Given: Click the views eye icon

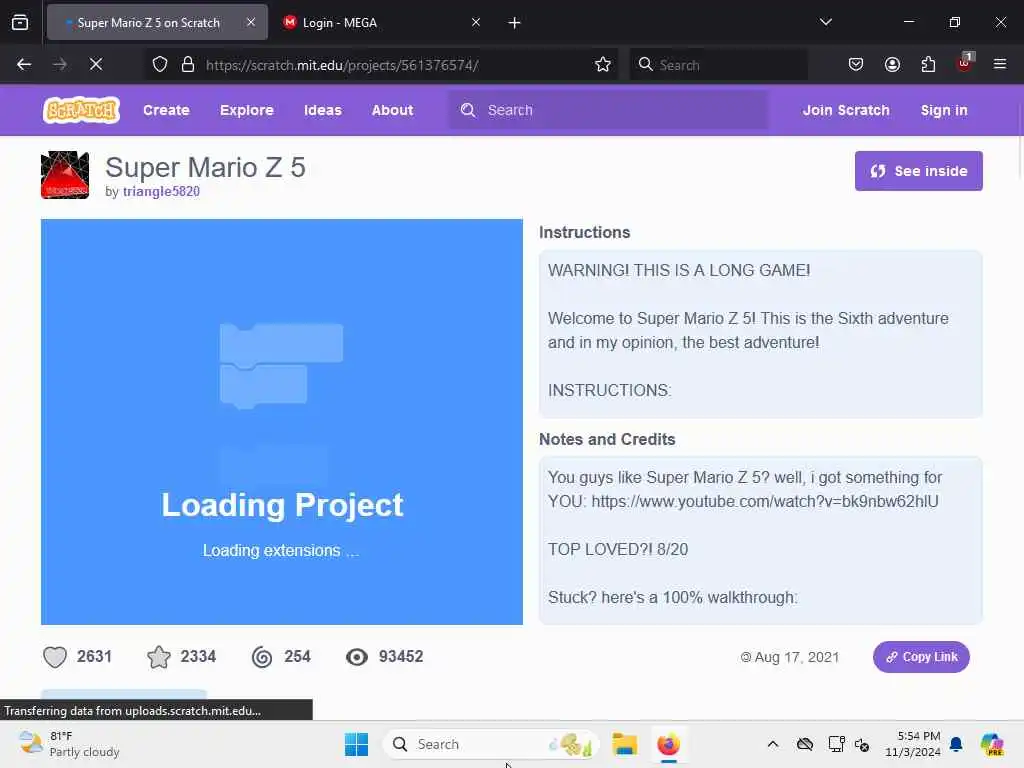Looking at the screenshot, I should [357, 656].
